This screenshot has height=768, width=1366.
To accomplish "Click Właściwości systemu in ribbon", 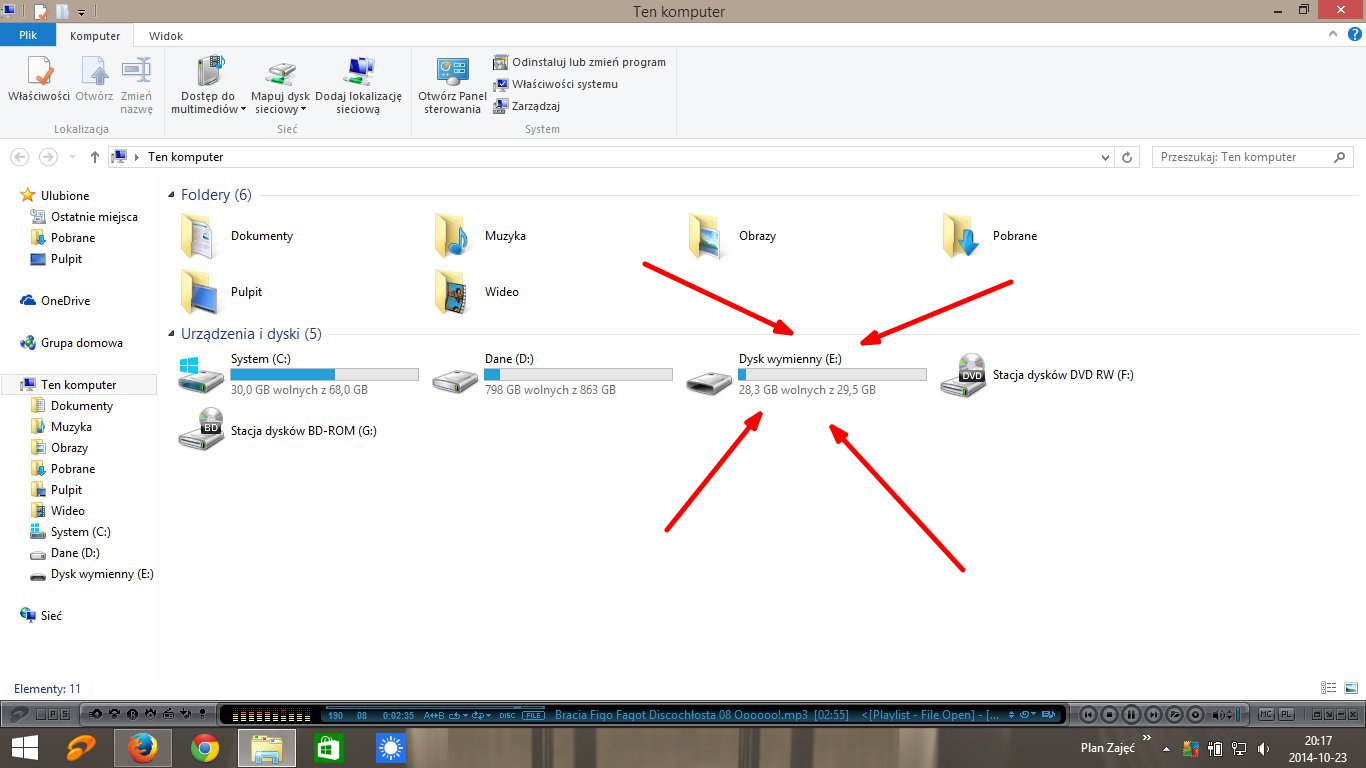I will click(x=556, y=84).
